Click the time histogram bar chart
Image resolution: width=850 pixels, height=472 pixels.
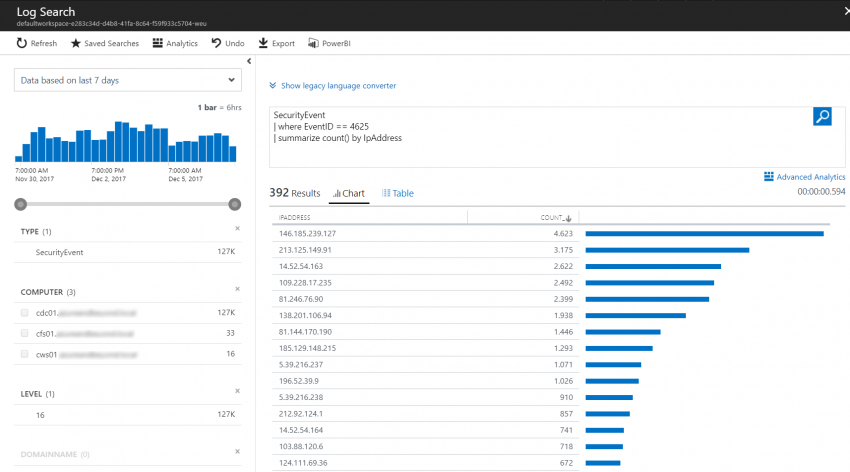125,141
